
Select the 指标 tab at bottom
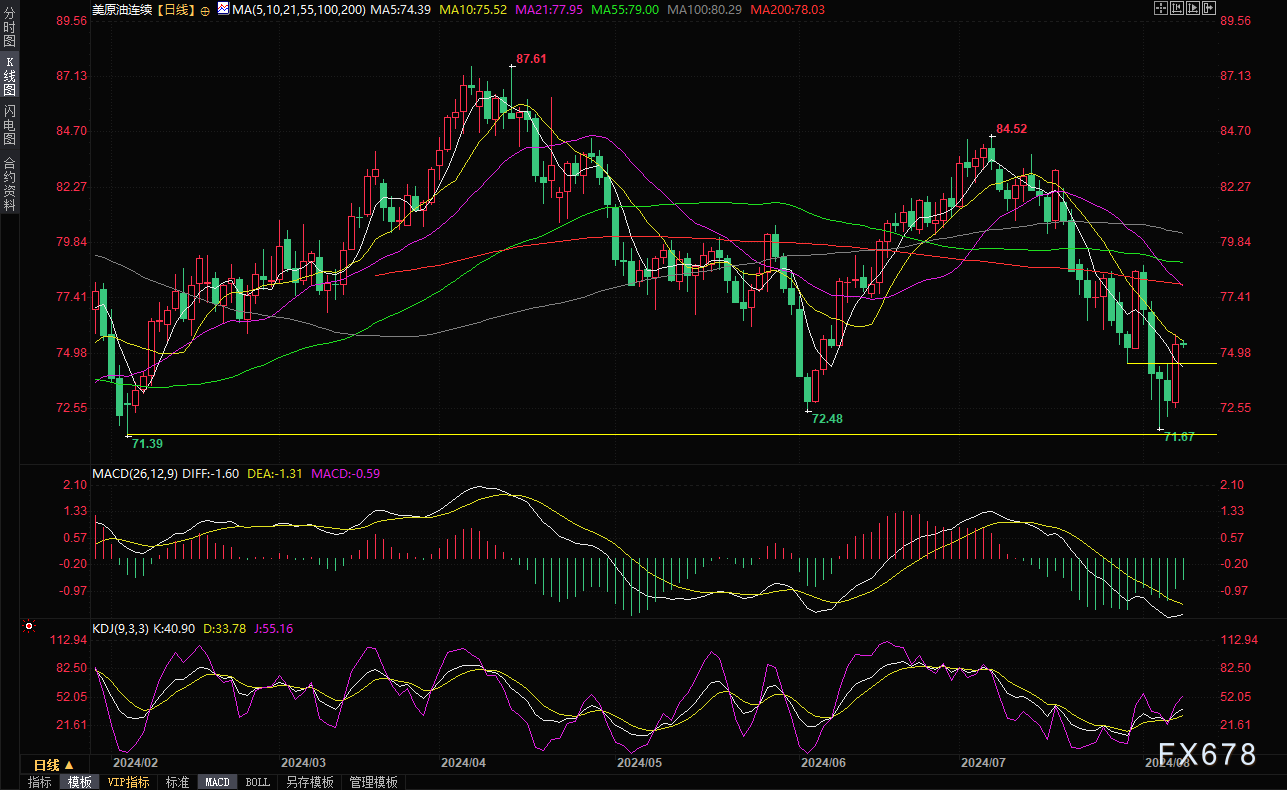pos(39,782)
